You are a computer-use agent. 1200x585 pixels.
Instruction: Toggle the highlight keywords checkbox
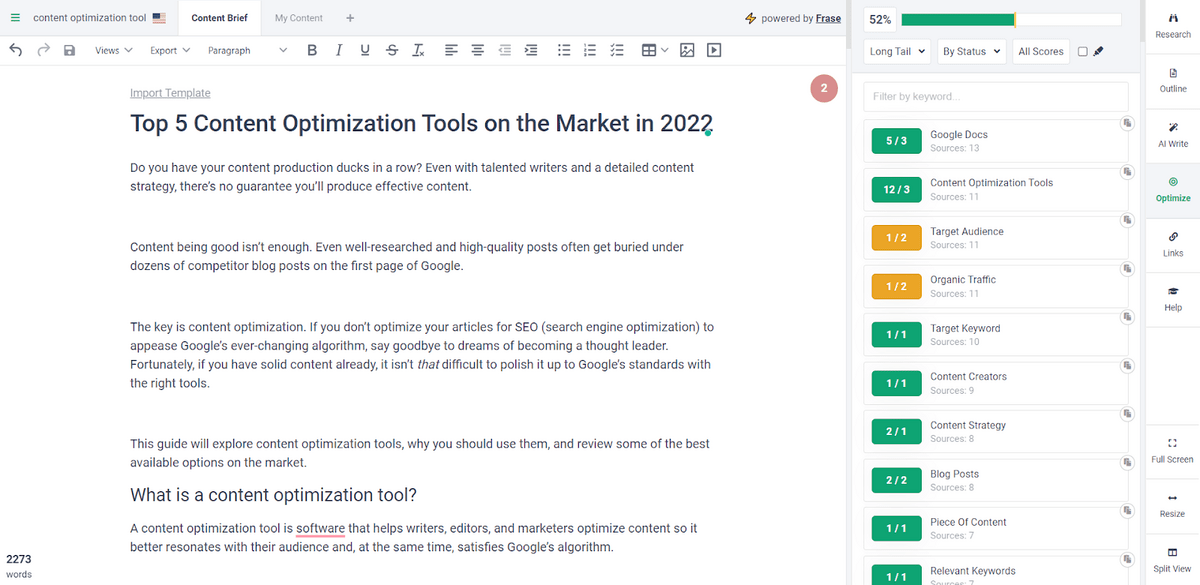click(1083, 52)
